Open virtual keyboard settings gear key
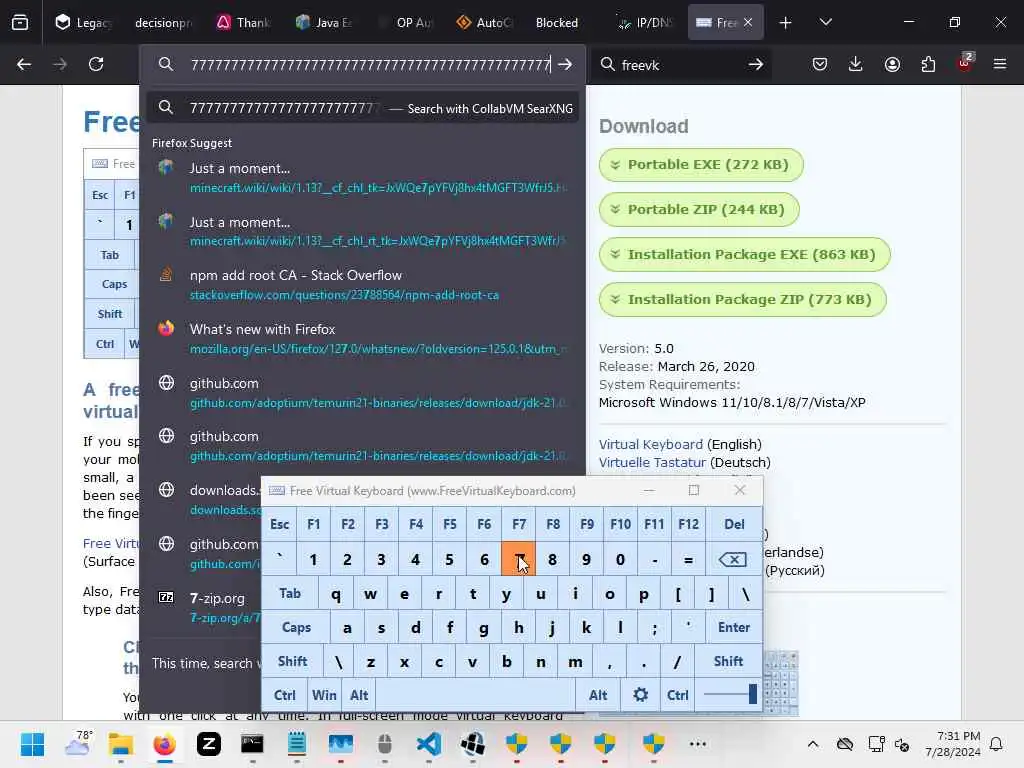 click(x=641, y=695)
